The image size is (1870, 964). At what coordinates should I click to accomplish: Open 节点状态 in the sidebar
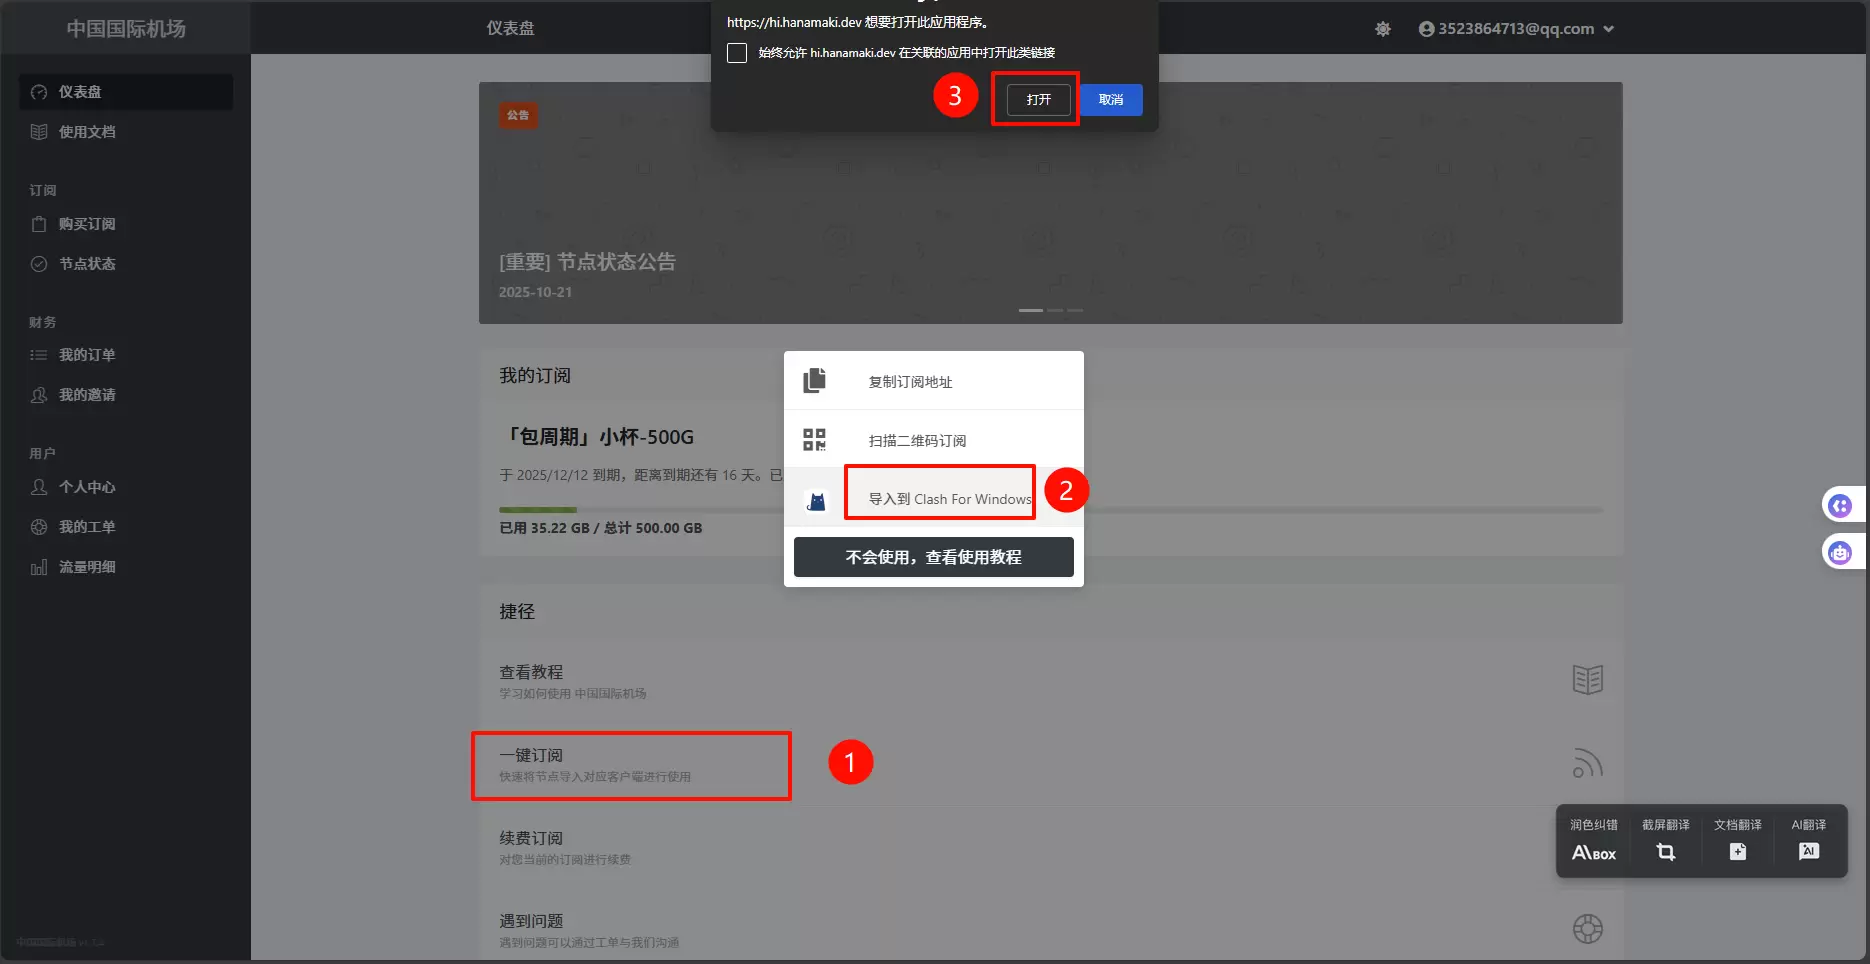tap(88, 263)
